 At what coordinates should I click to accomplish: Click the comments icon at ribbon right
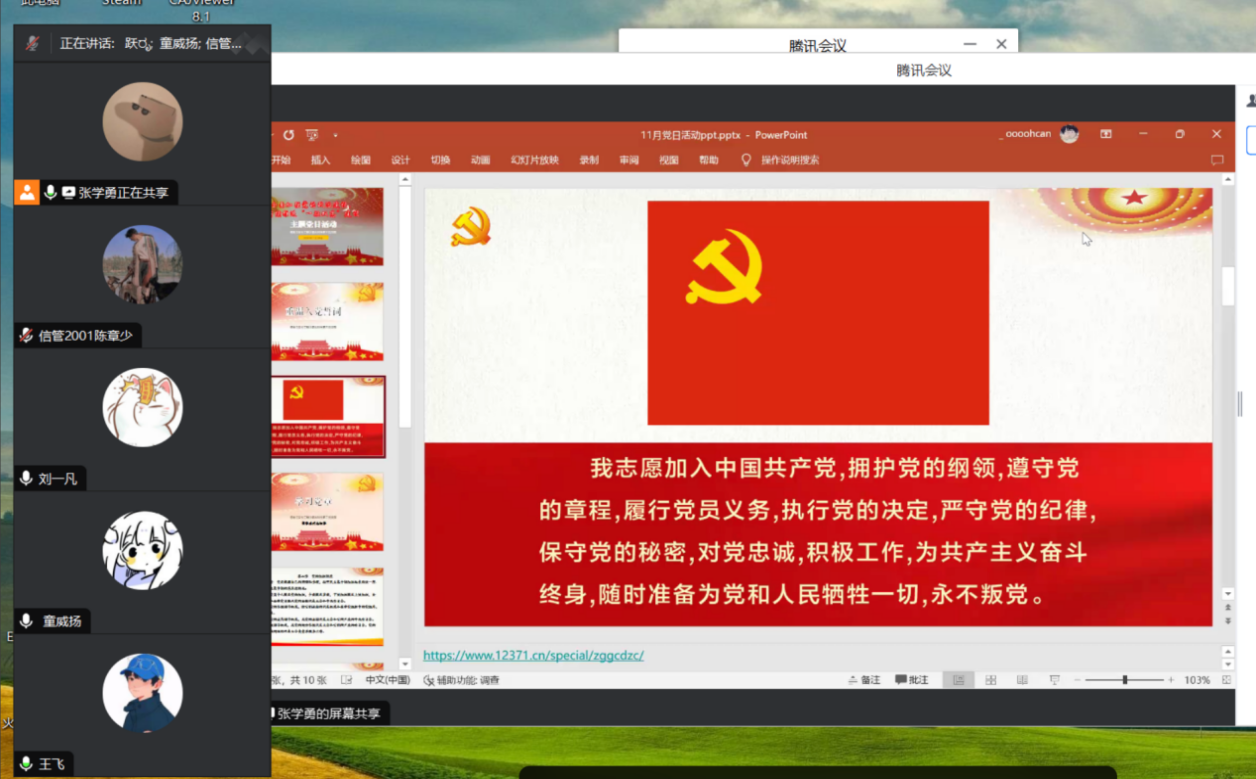1217,160
